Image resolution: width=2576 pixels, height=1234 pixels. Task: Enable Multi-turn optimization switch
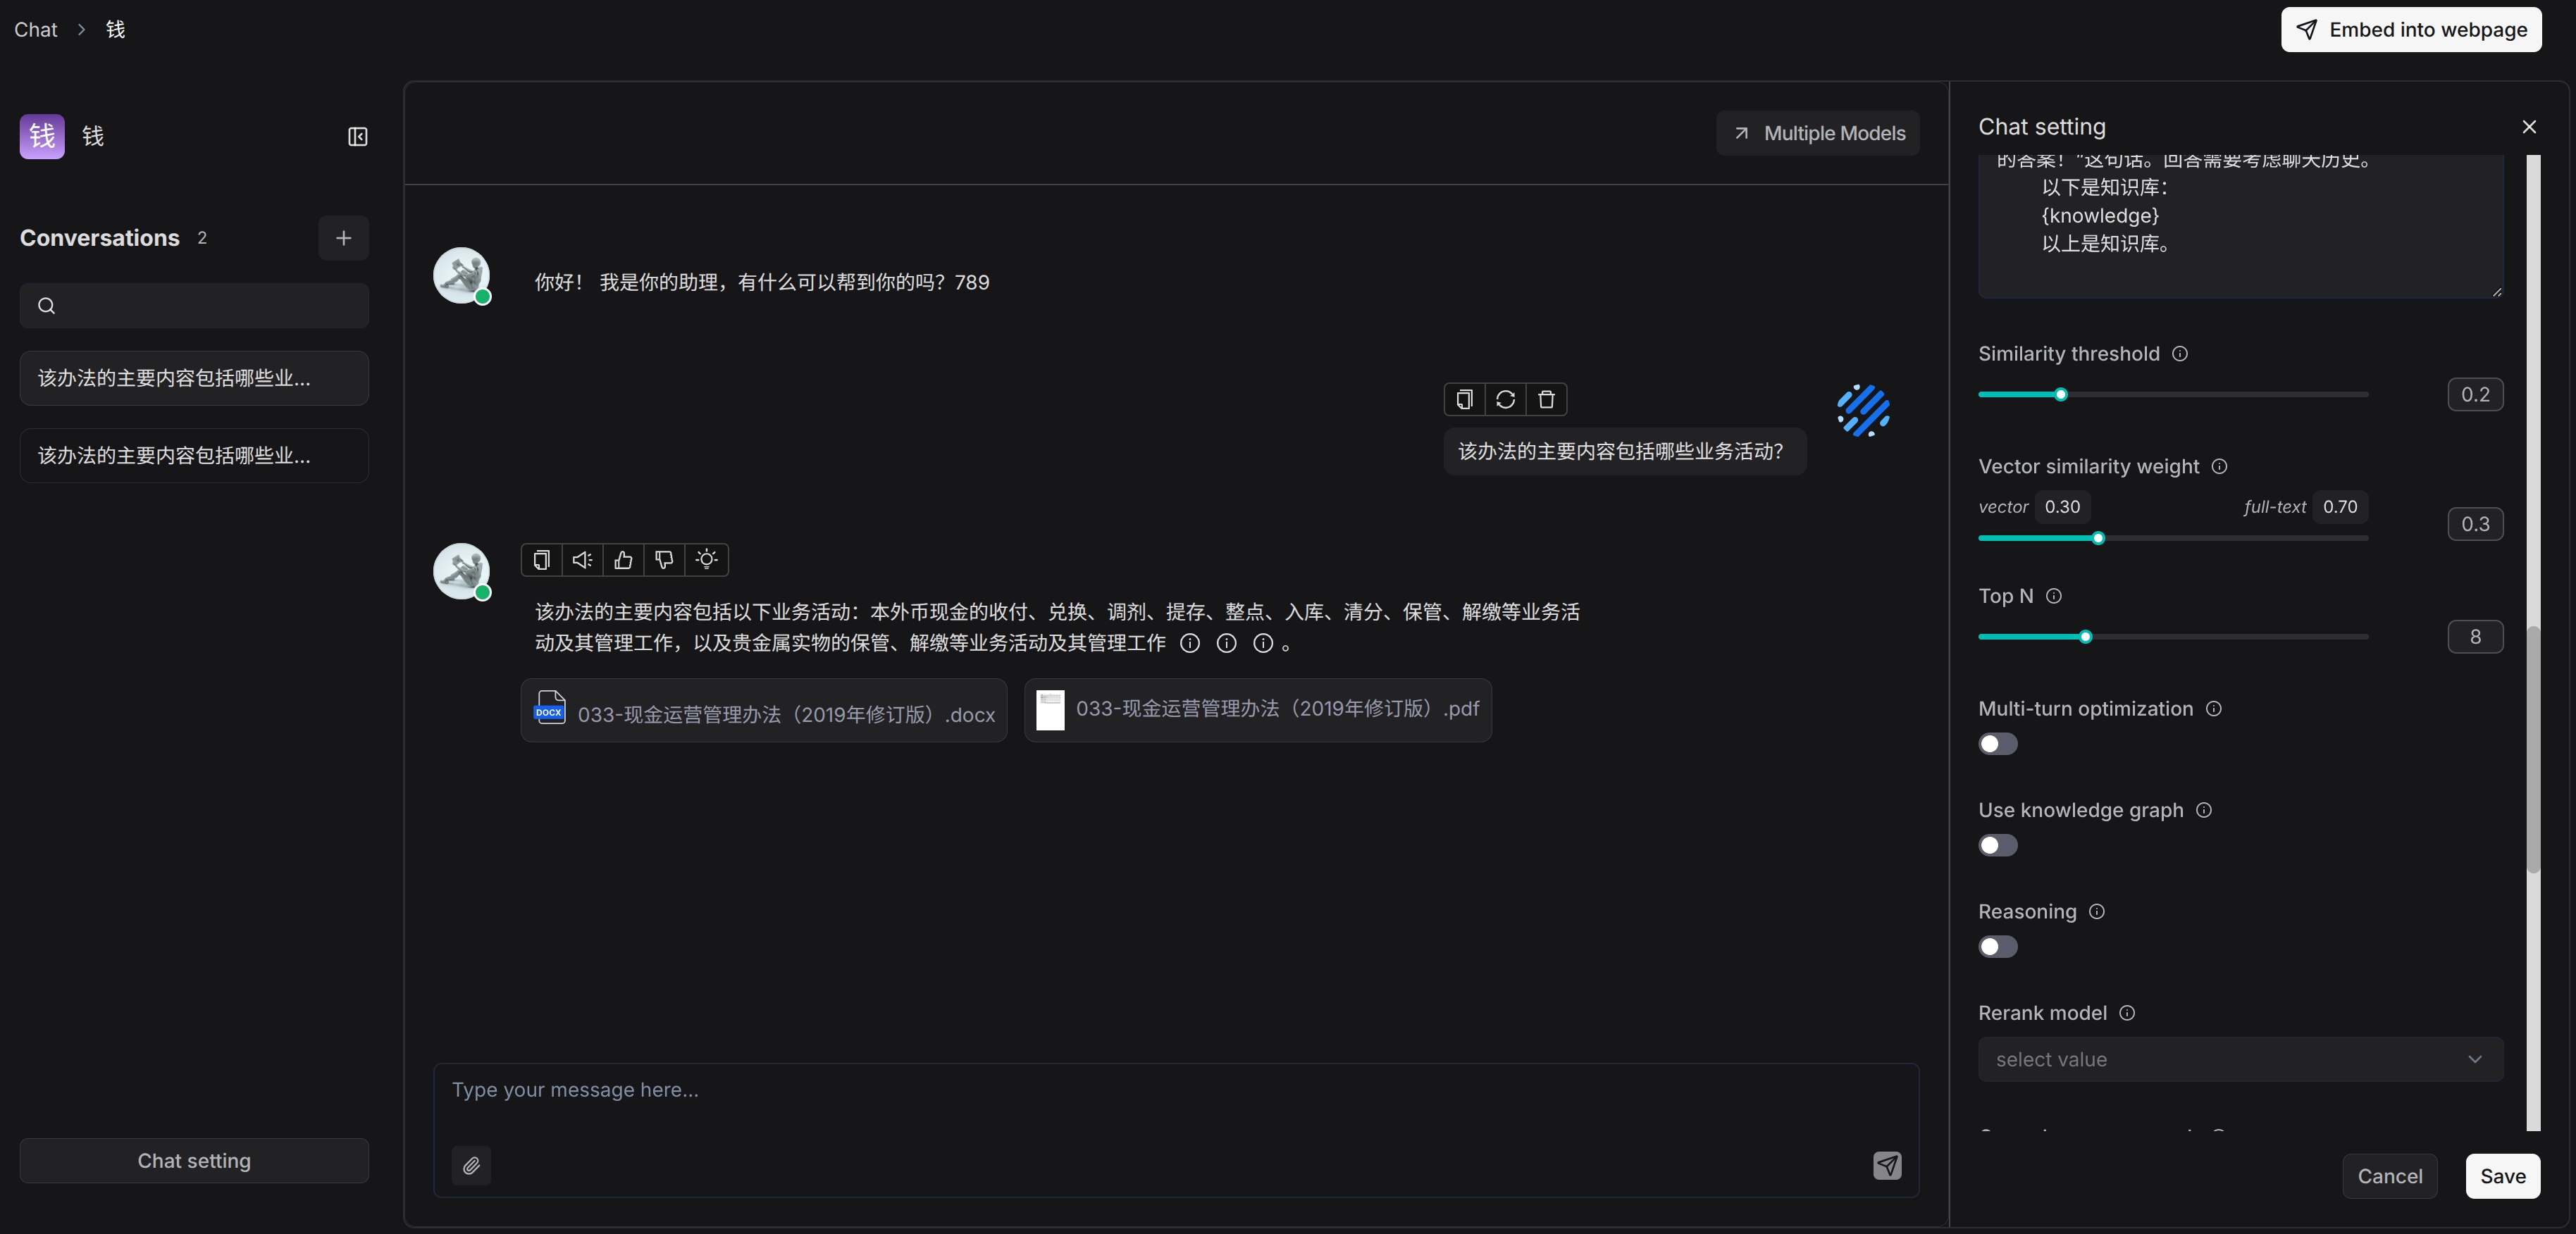pyautogui.click(x=1997, y=744)
